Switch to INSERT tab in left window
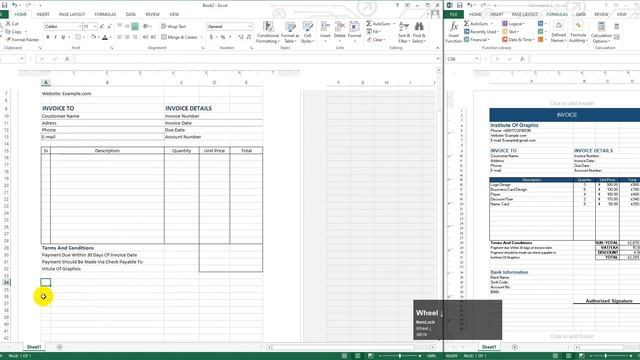640x360 pixels. tap(43, 14)
